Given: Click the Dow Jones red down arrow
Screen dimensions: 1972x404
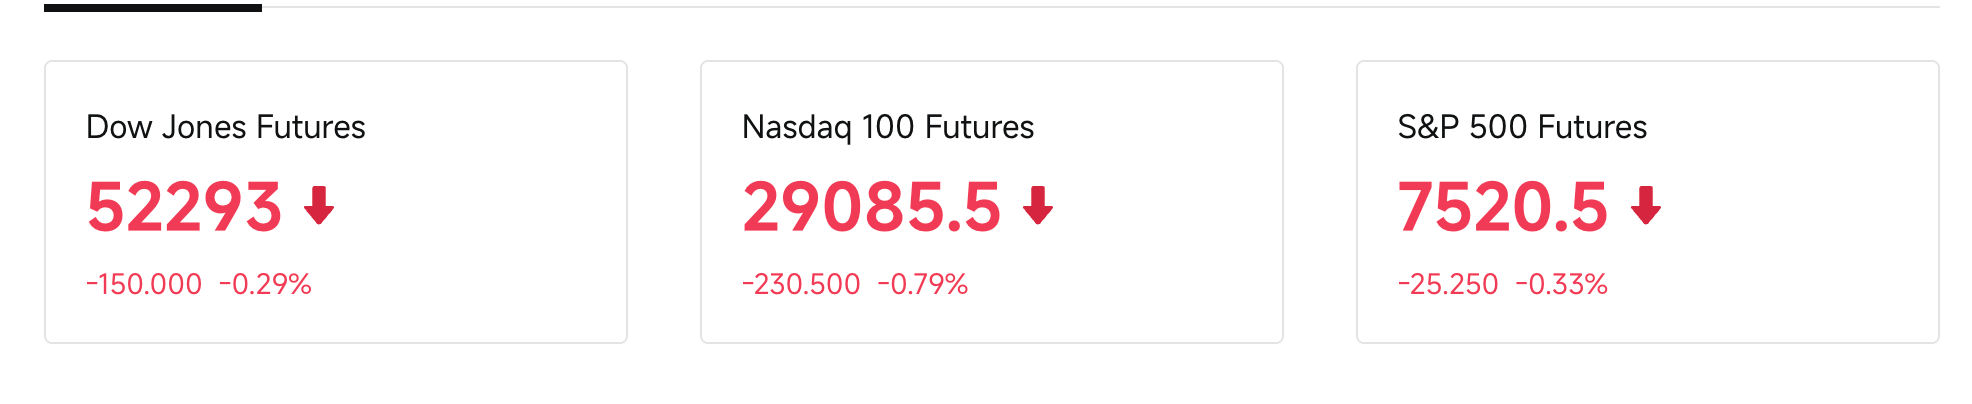Looking at the screenshot, I should (x=319, y=205).
